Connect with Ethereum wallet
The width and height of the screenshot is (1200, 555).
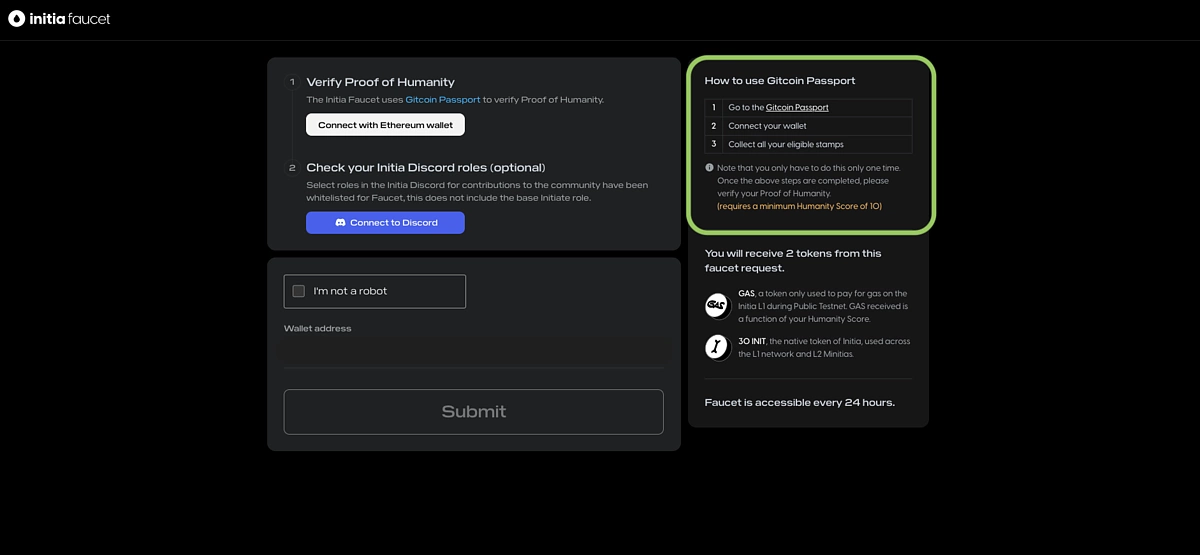pos(385,125)
